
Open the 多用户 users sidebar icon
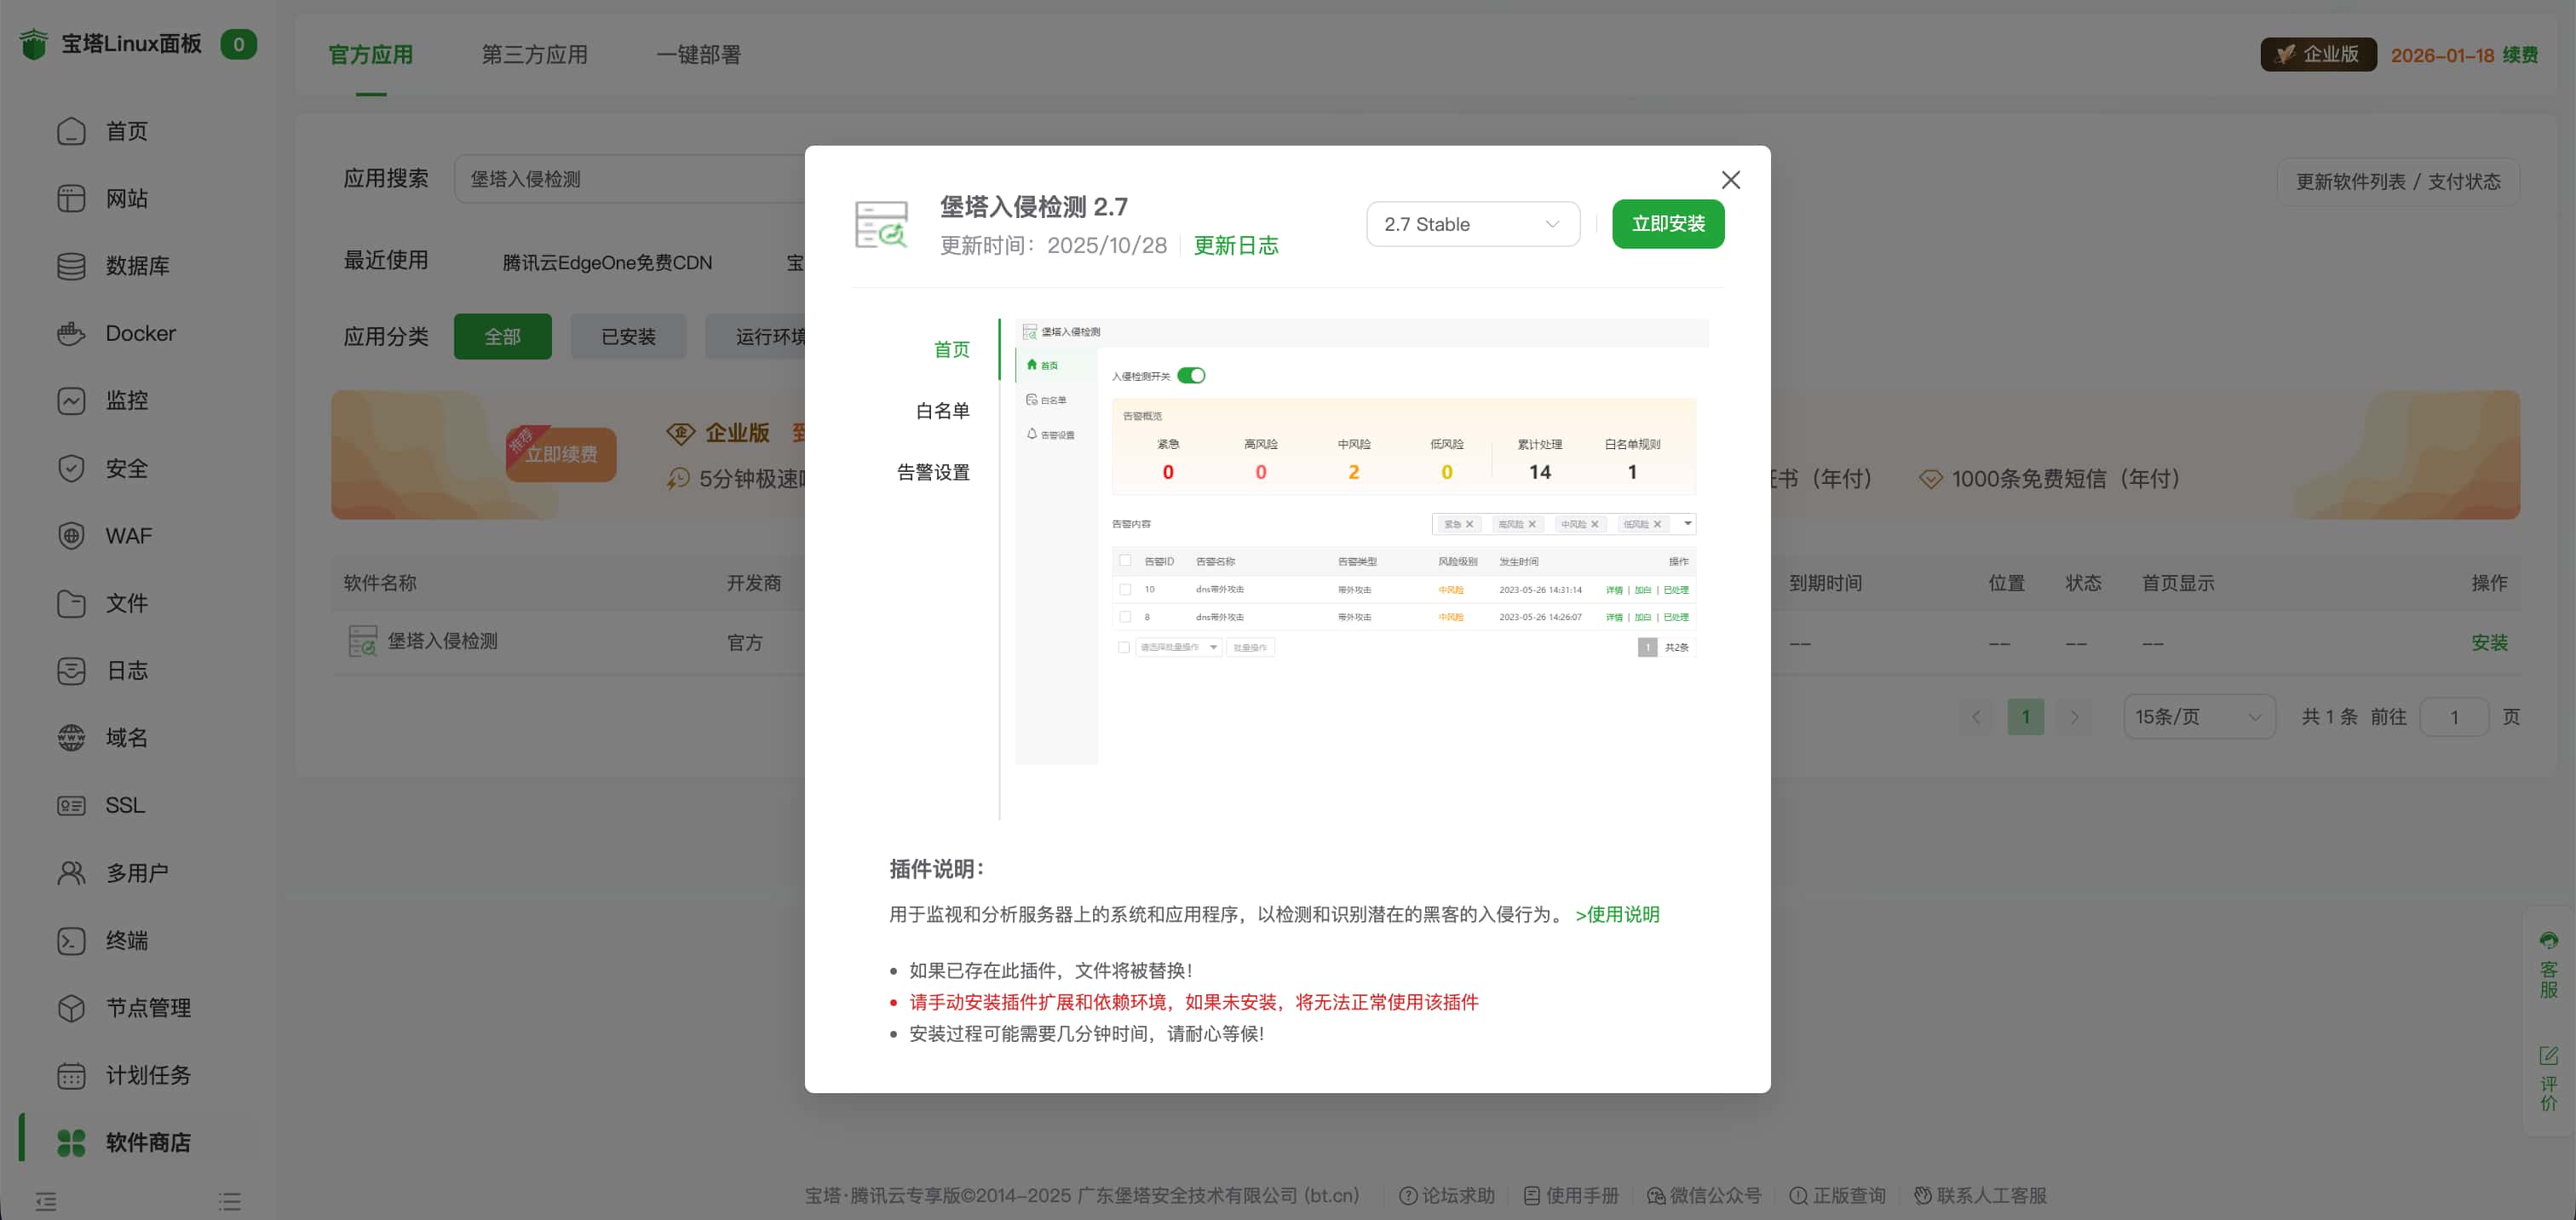coord(71,872)
